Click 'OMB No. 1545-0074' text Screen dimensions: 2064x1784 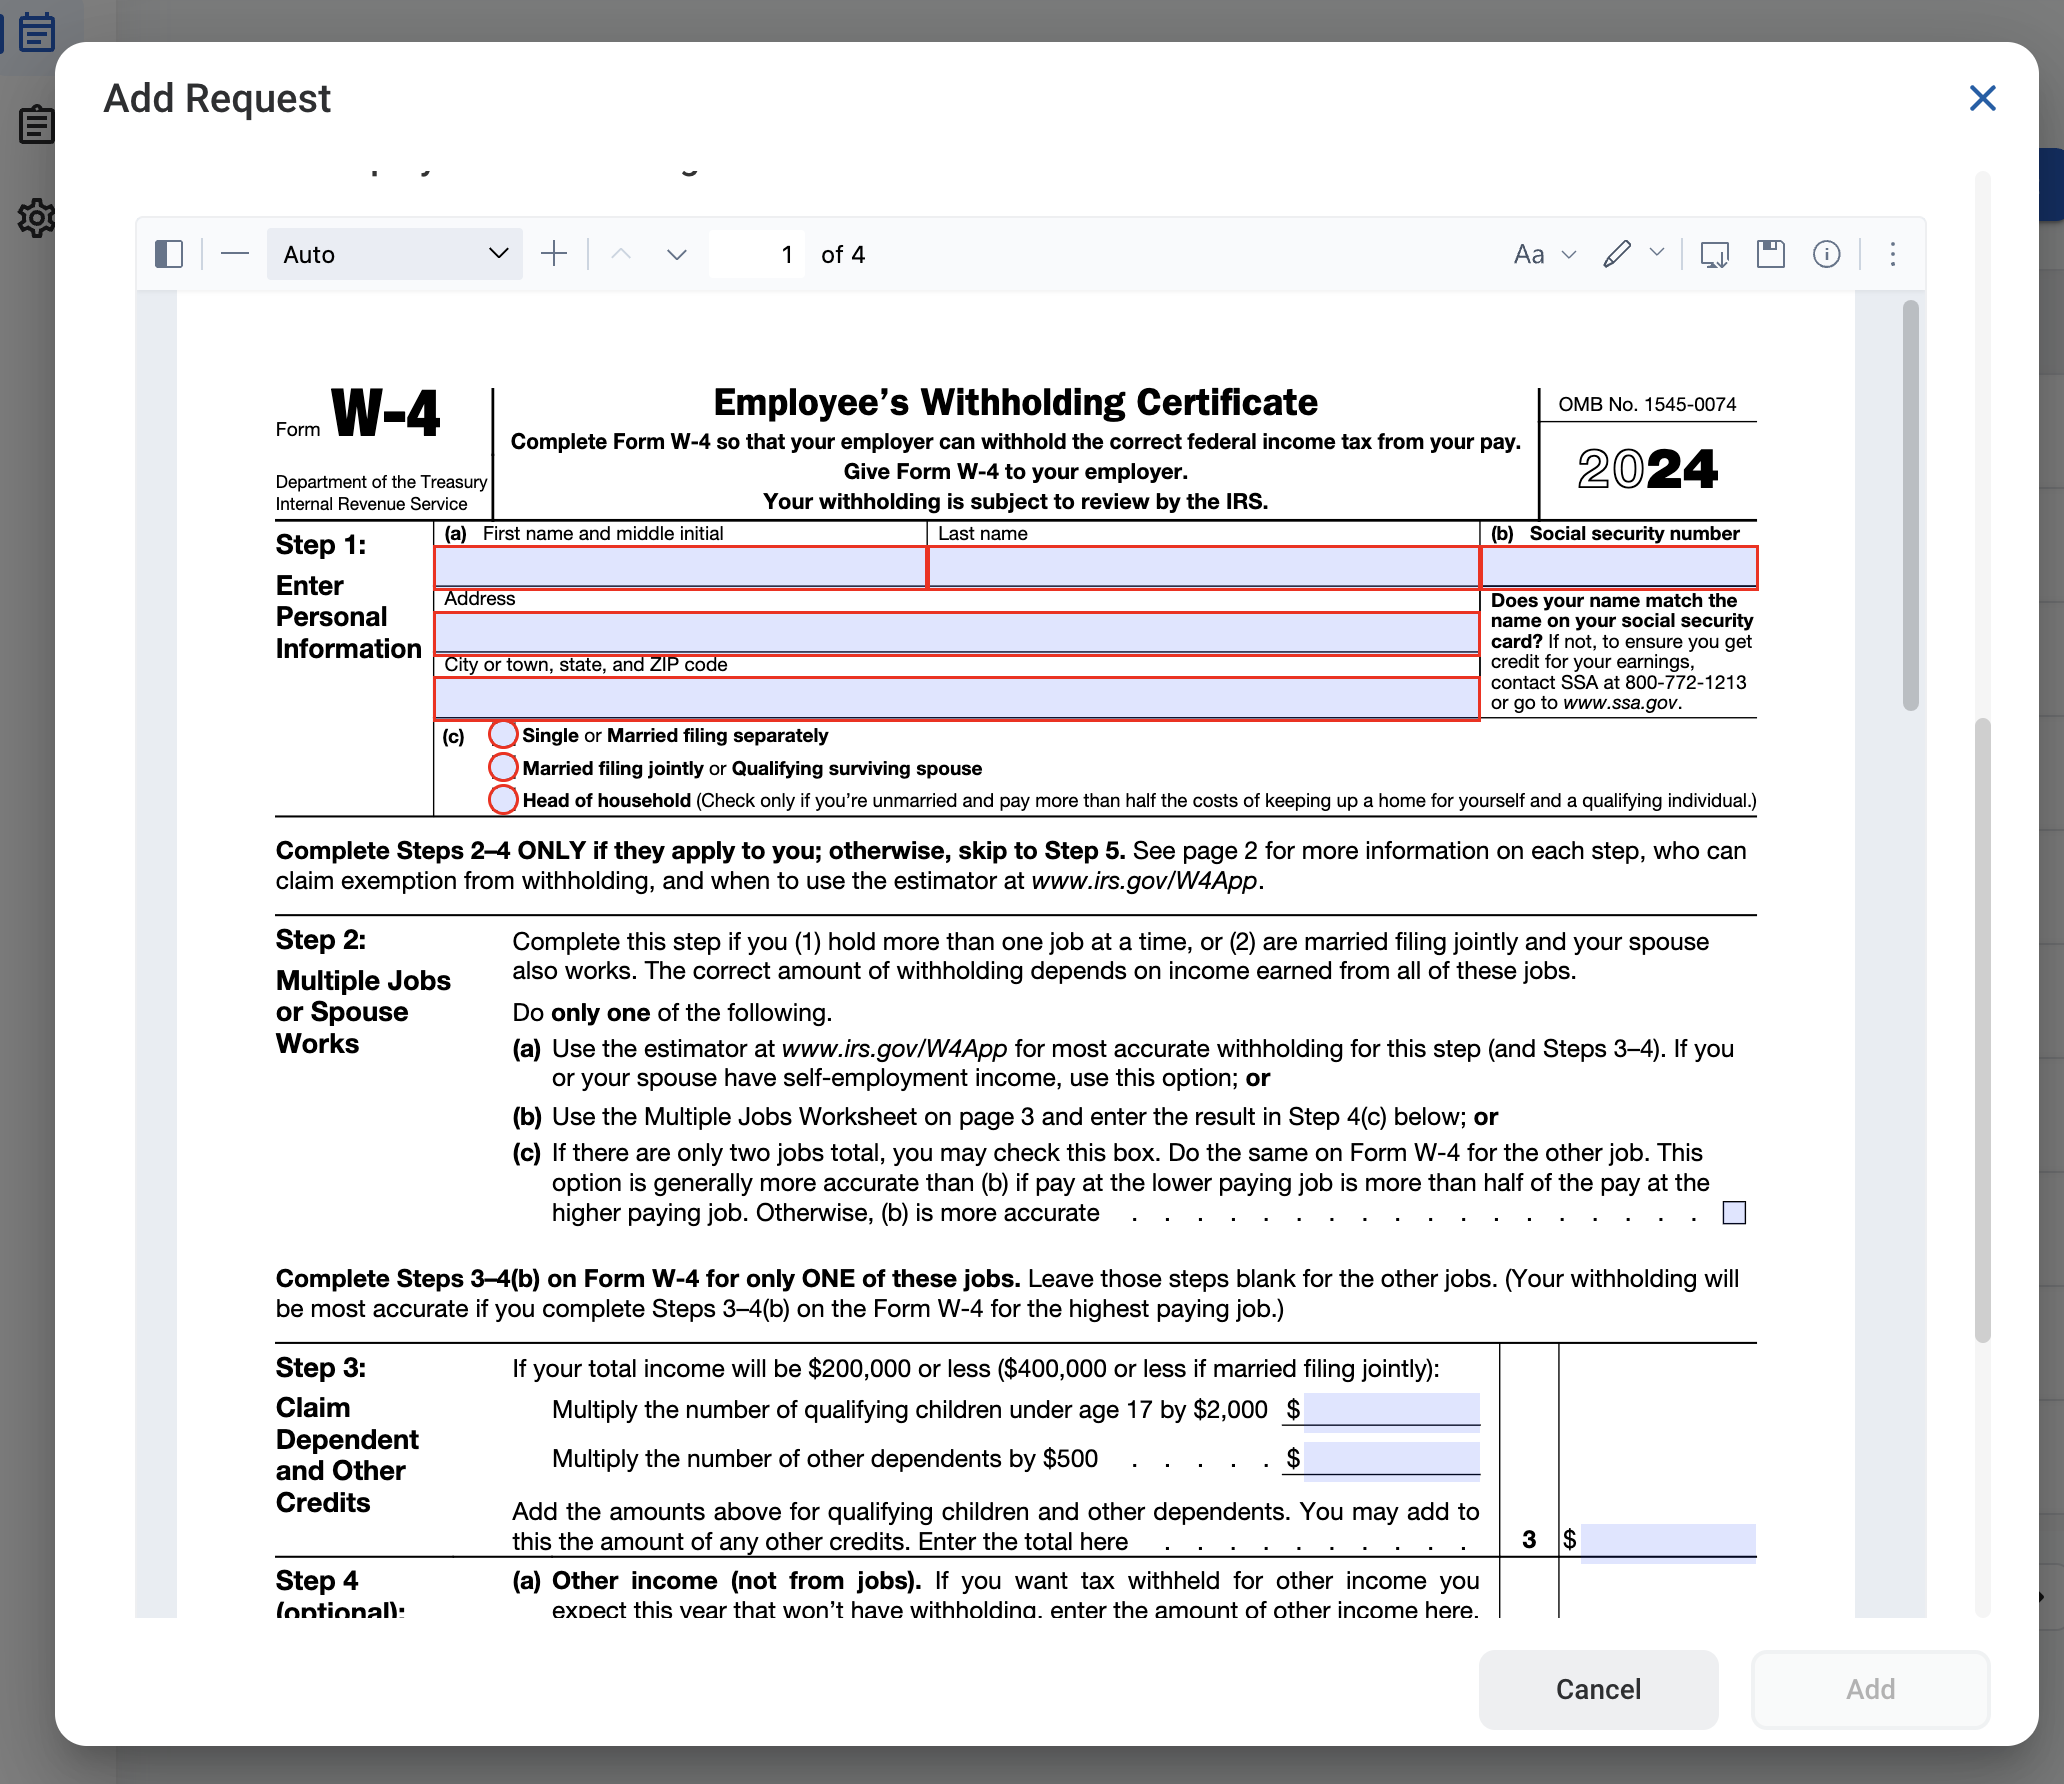(x=1647, y=404)
